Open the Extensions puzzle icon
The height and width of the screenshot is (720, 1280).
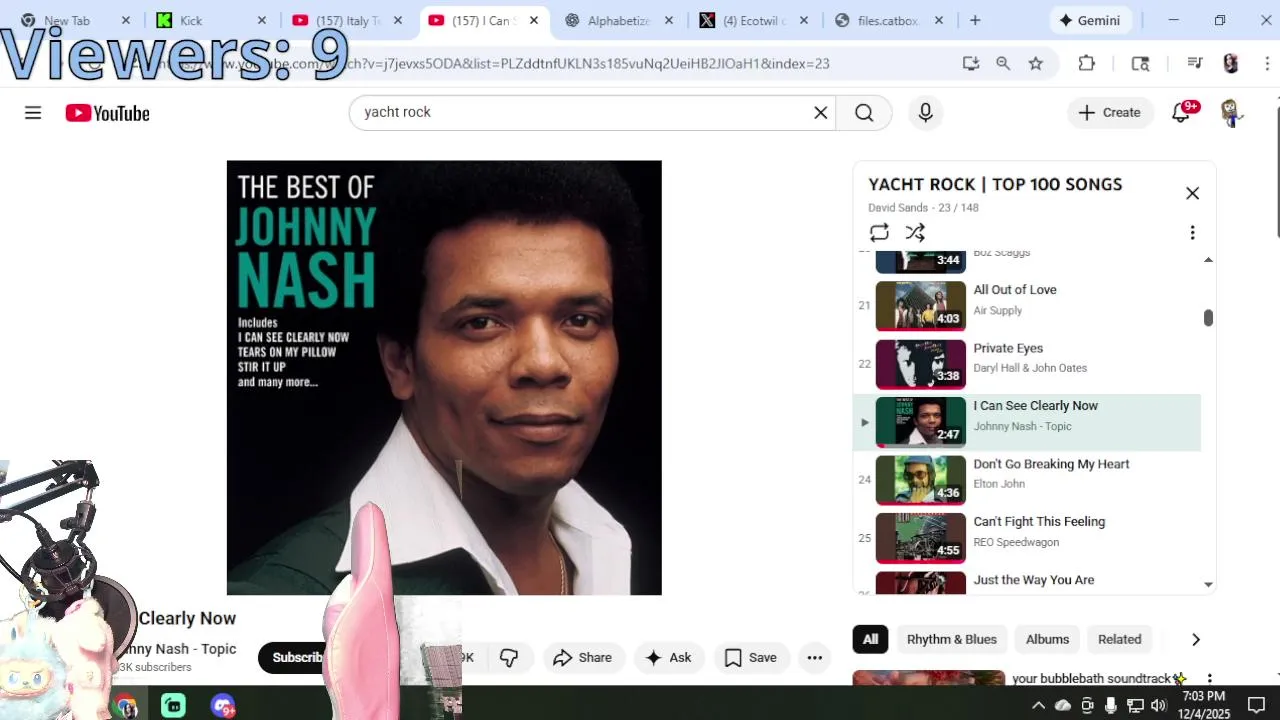pyautogui.click(x=1087, y=63)
